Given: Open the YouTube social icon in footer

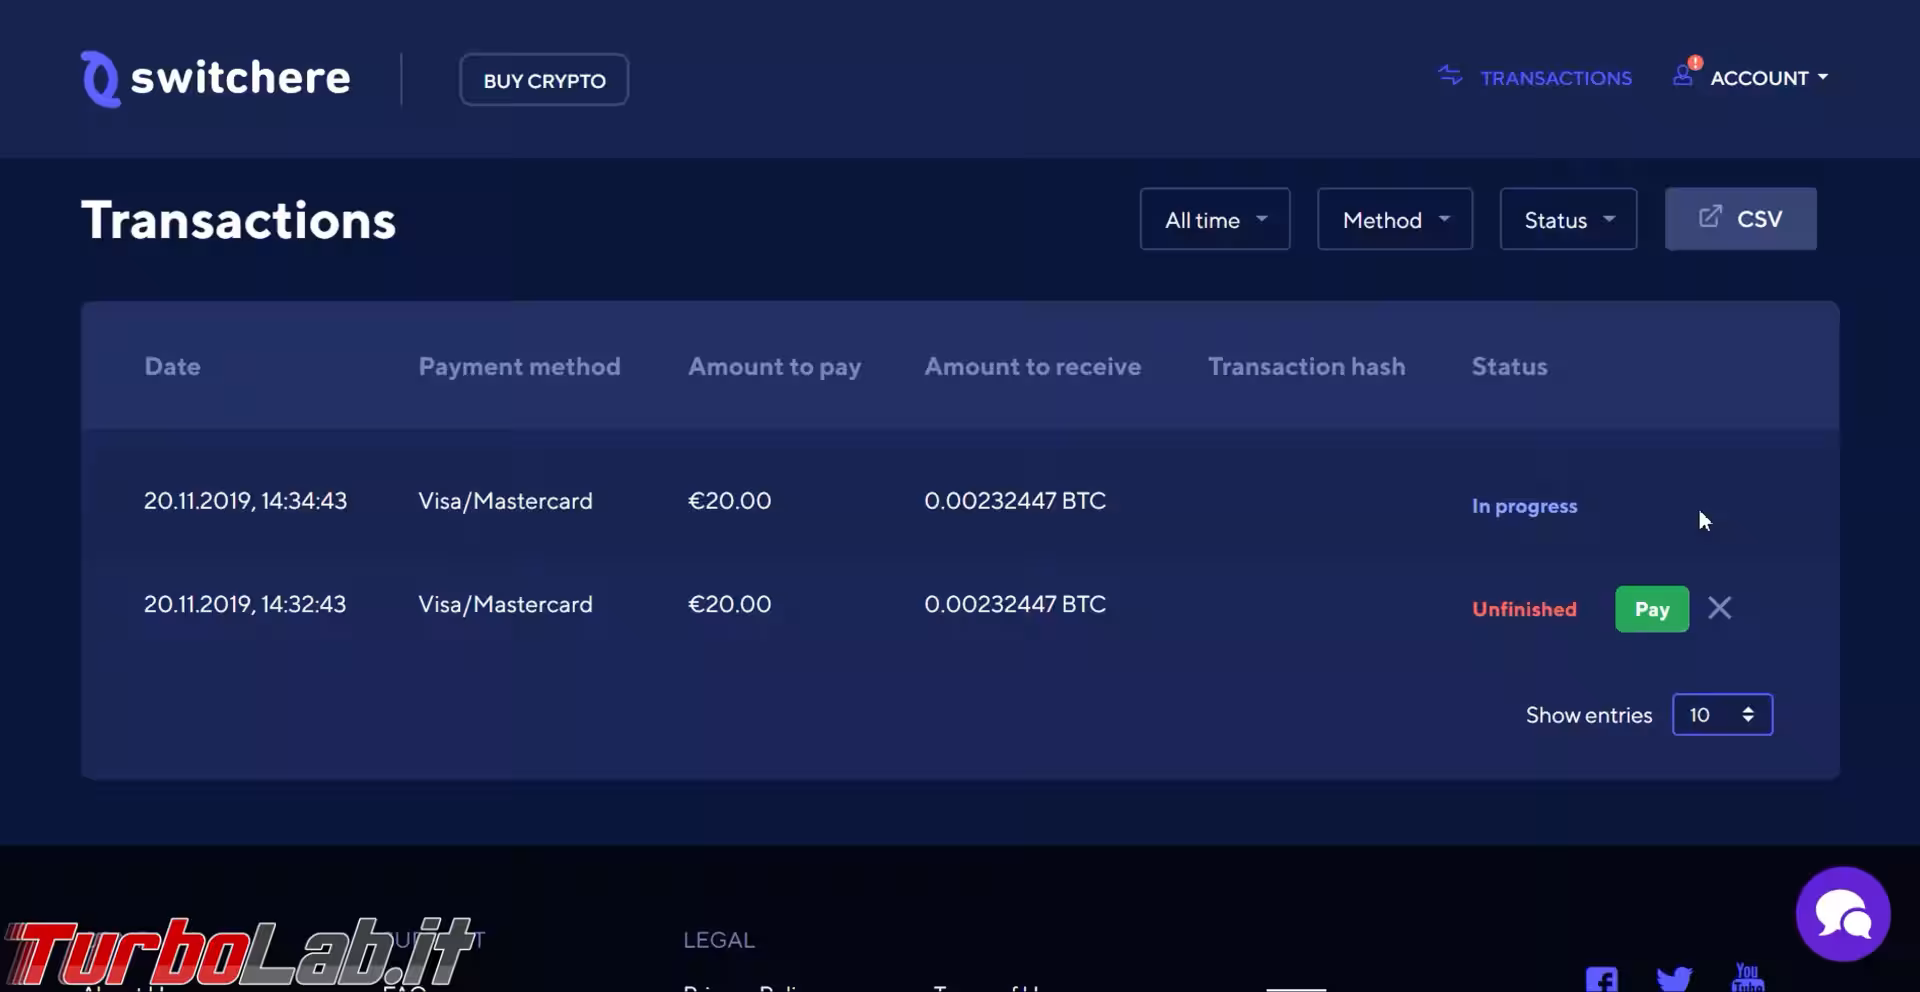Looking at the screenshot, I should pos(1749,977).
